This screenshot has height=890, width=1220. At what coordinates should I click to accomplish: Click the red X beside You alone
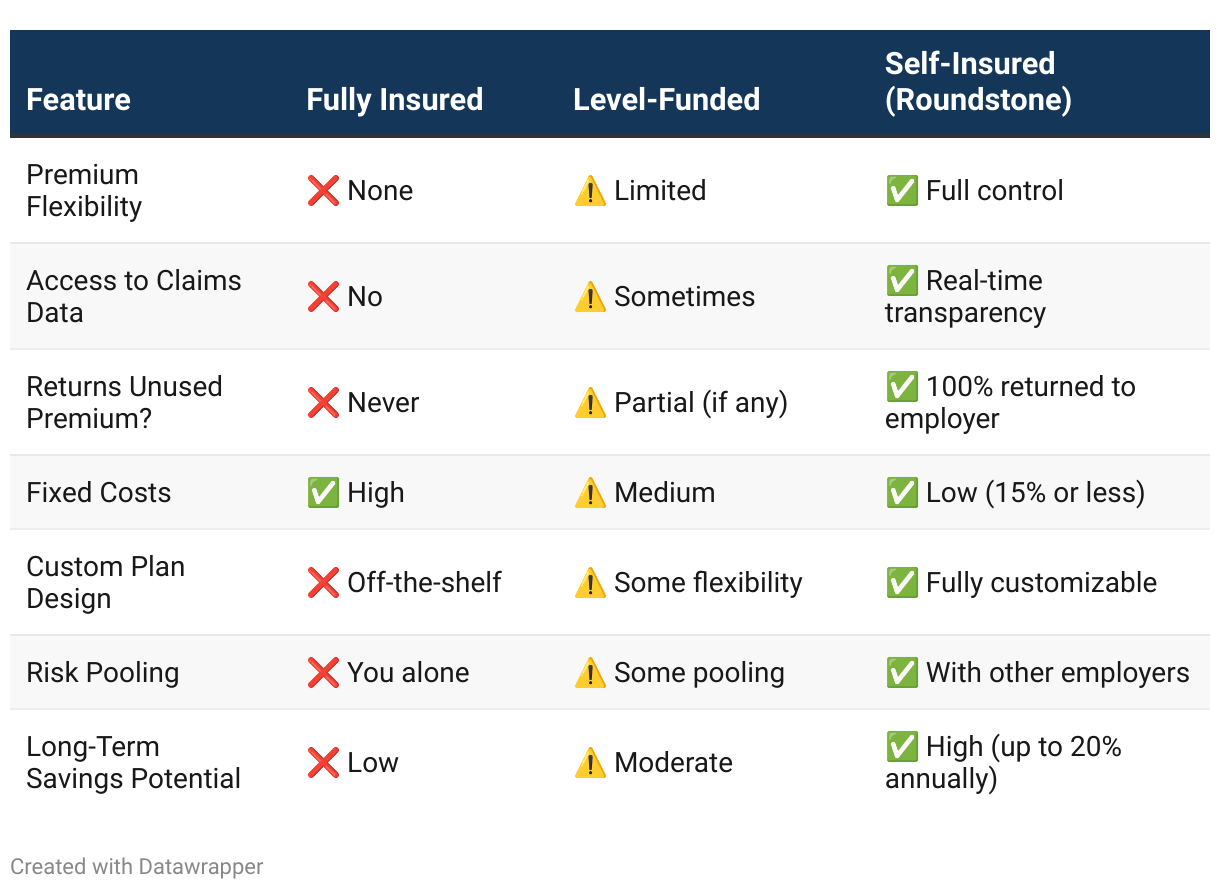tap(323, 673)
